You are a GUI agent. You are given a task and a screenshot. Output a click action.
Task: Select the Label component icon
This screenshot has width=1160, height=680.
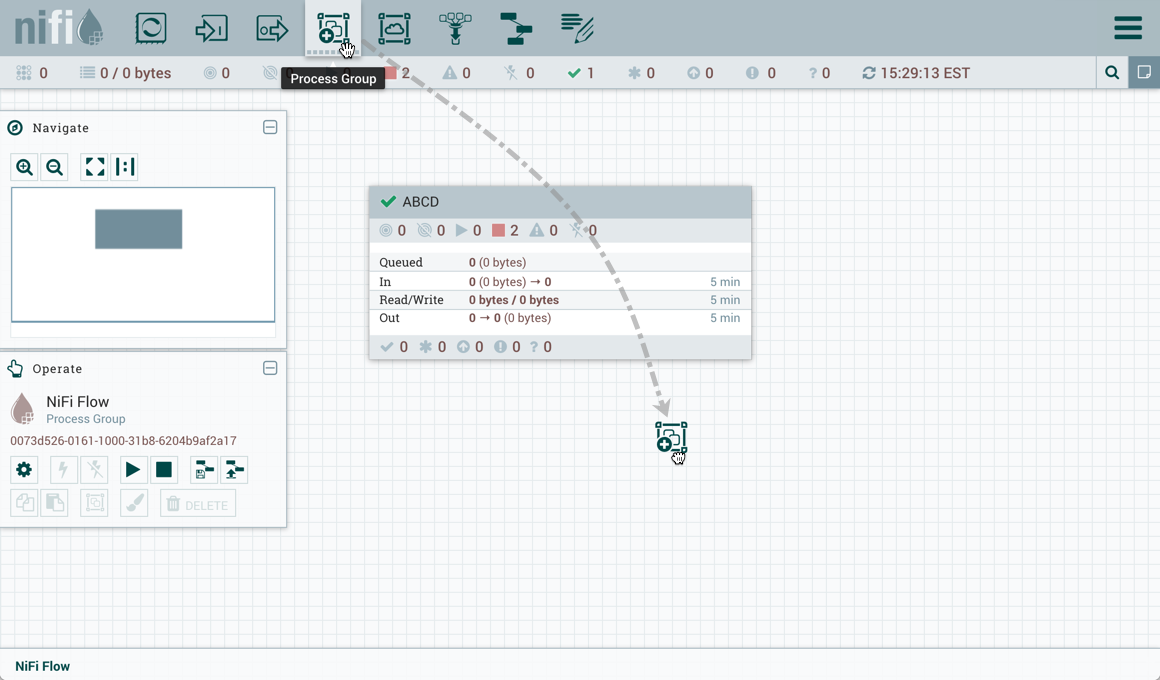[577, 28]
